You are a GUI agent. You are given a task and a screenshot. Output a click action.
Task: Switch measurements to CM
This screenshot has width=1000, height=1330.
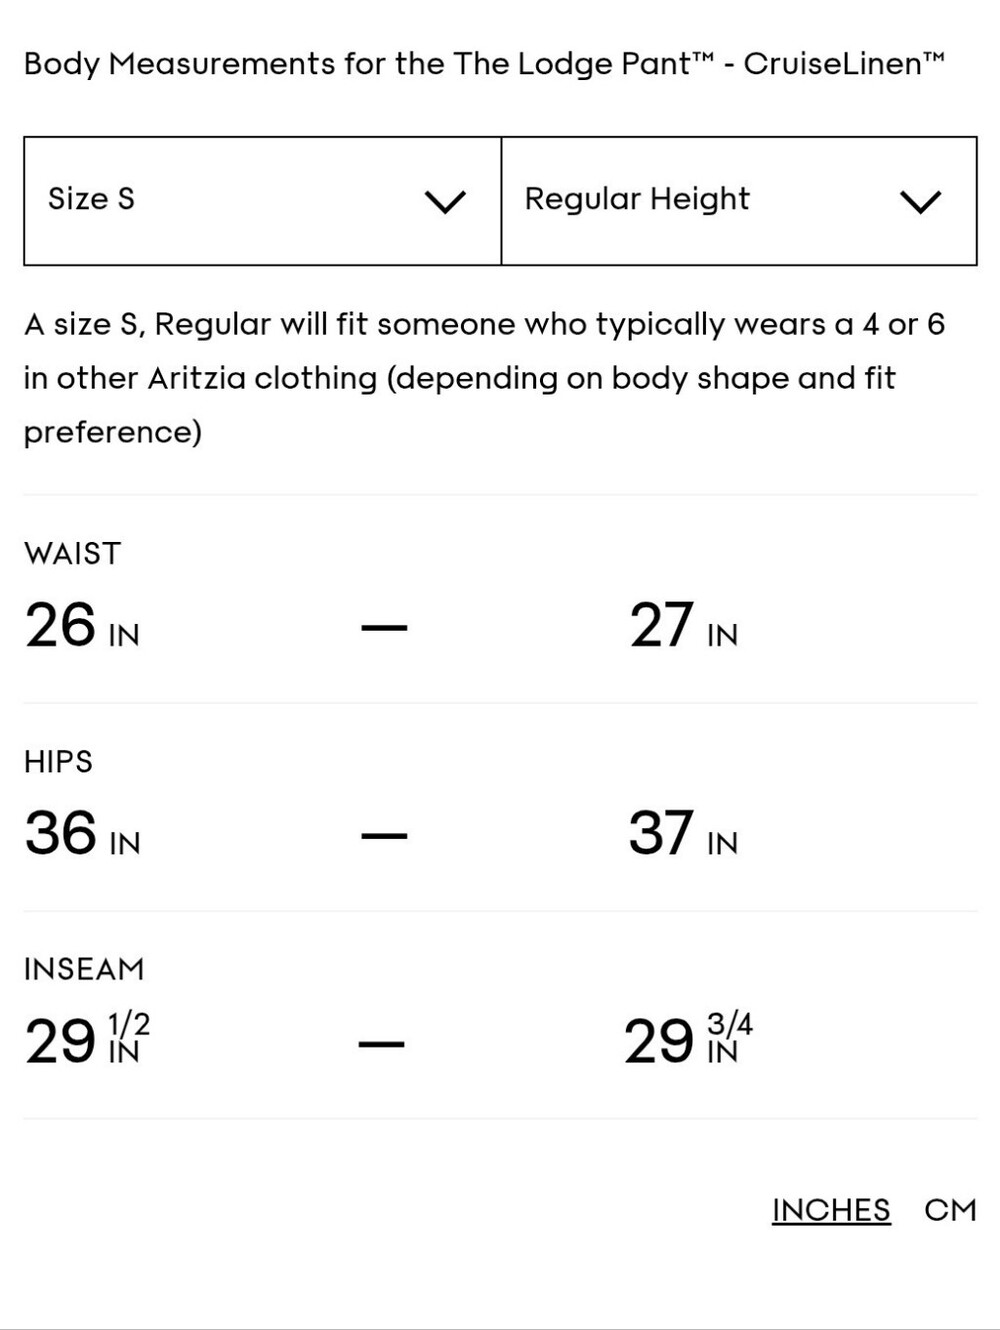click(x=950, y=1210)
